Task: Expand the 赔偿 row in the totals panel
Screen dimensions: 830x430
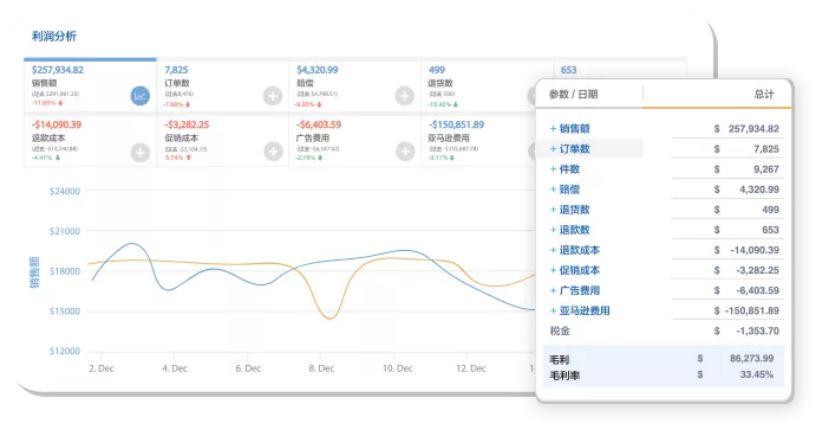Action: [553, 189]
